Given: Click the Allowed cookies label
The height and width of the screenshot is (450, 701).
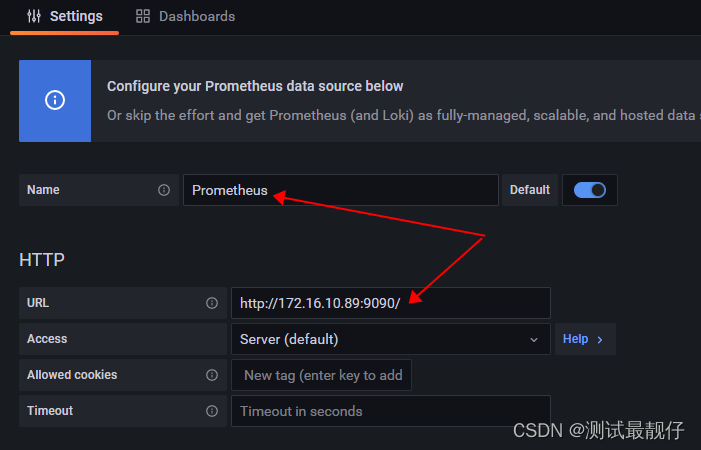Looking at the screenshot, I should (x=72, y=374).
